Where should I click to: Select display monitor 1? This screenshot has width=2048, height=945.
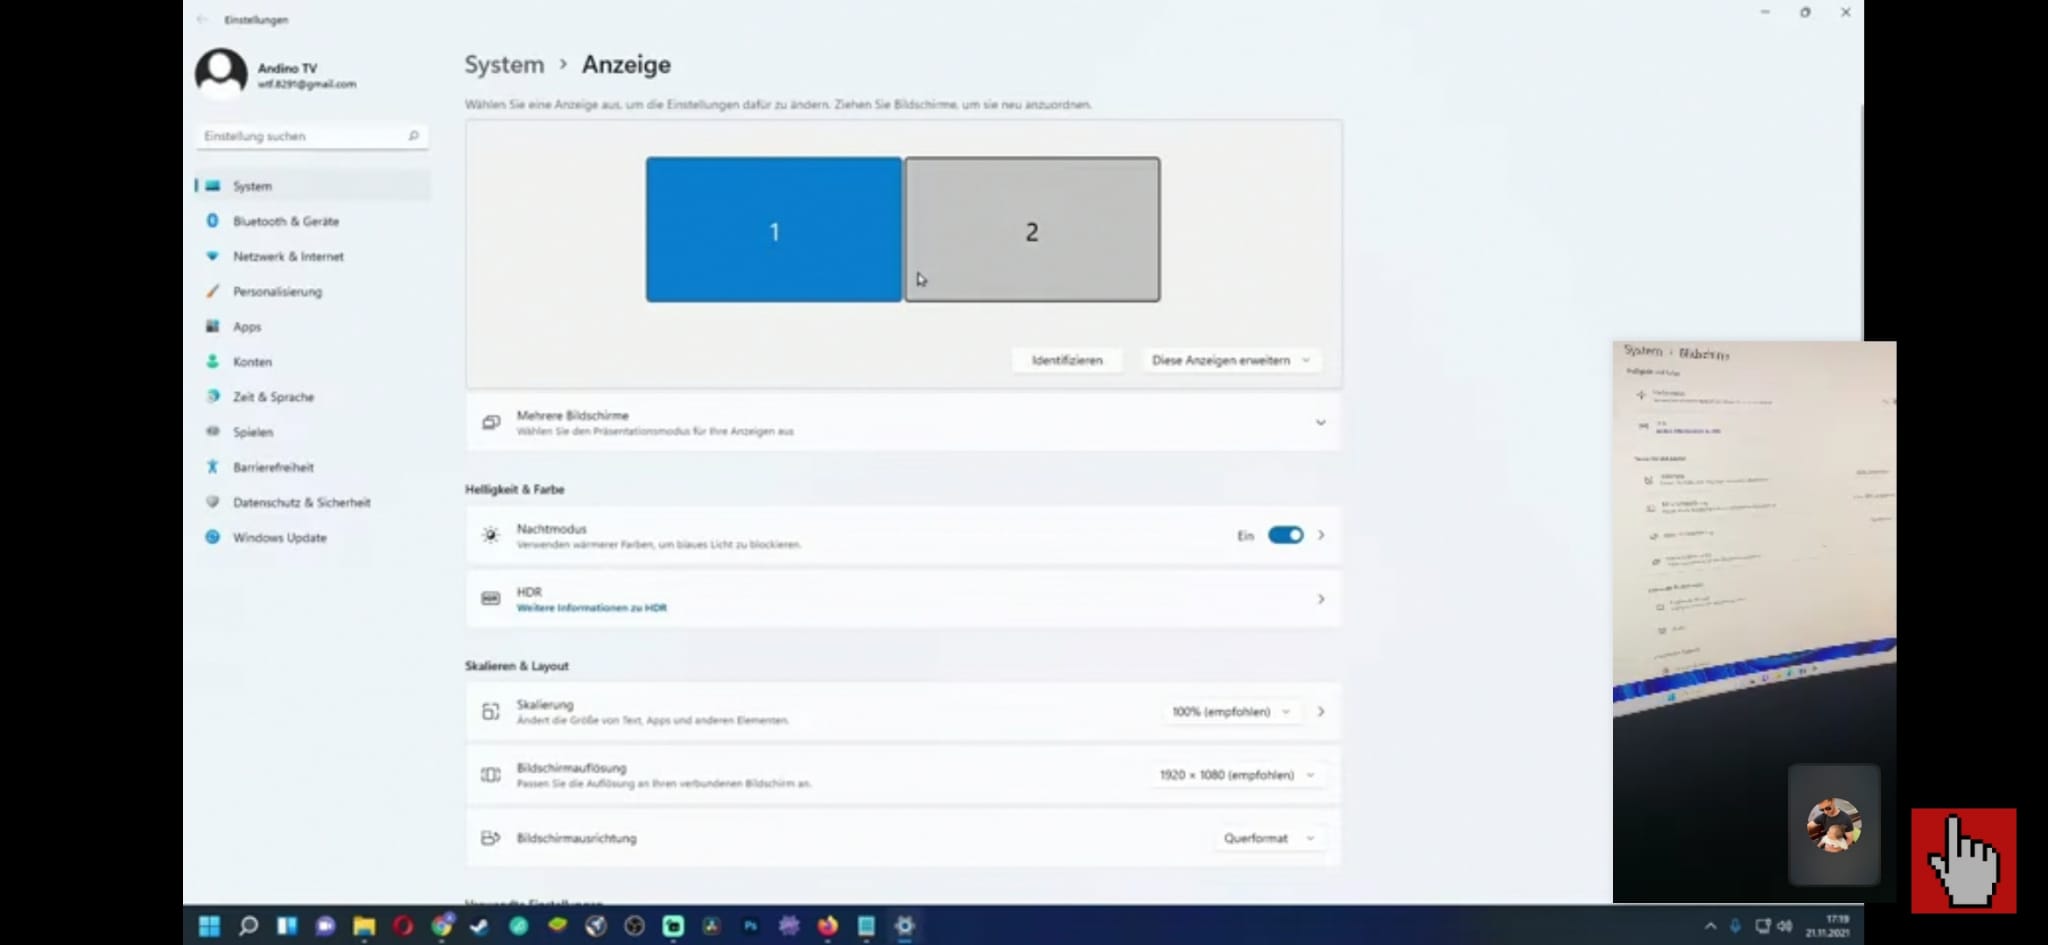773,230
